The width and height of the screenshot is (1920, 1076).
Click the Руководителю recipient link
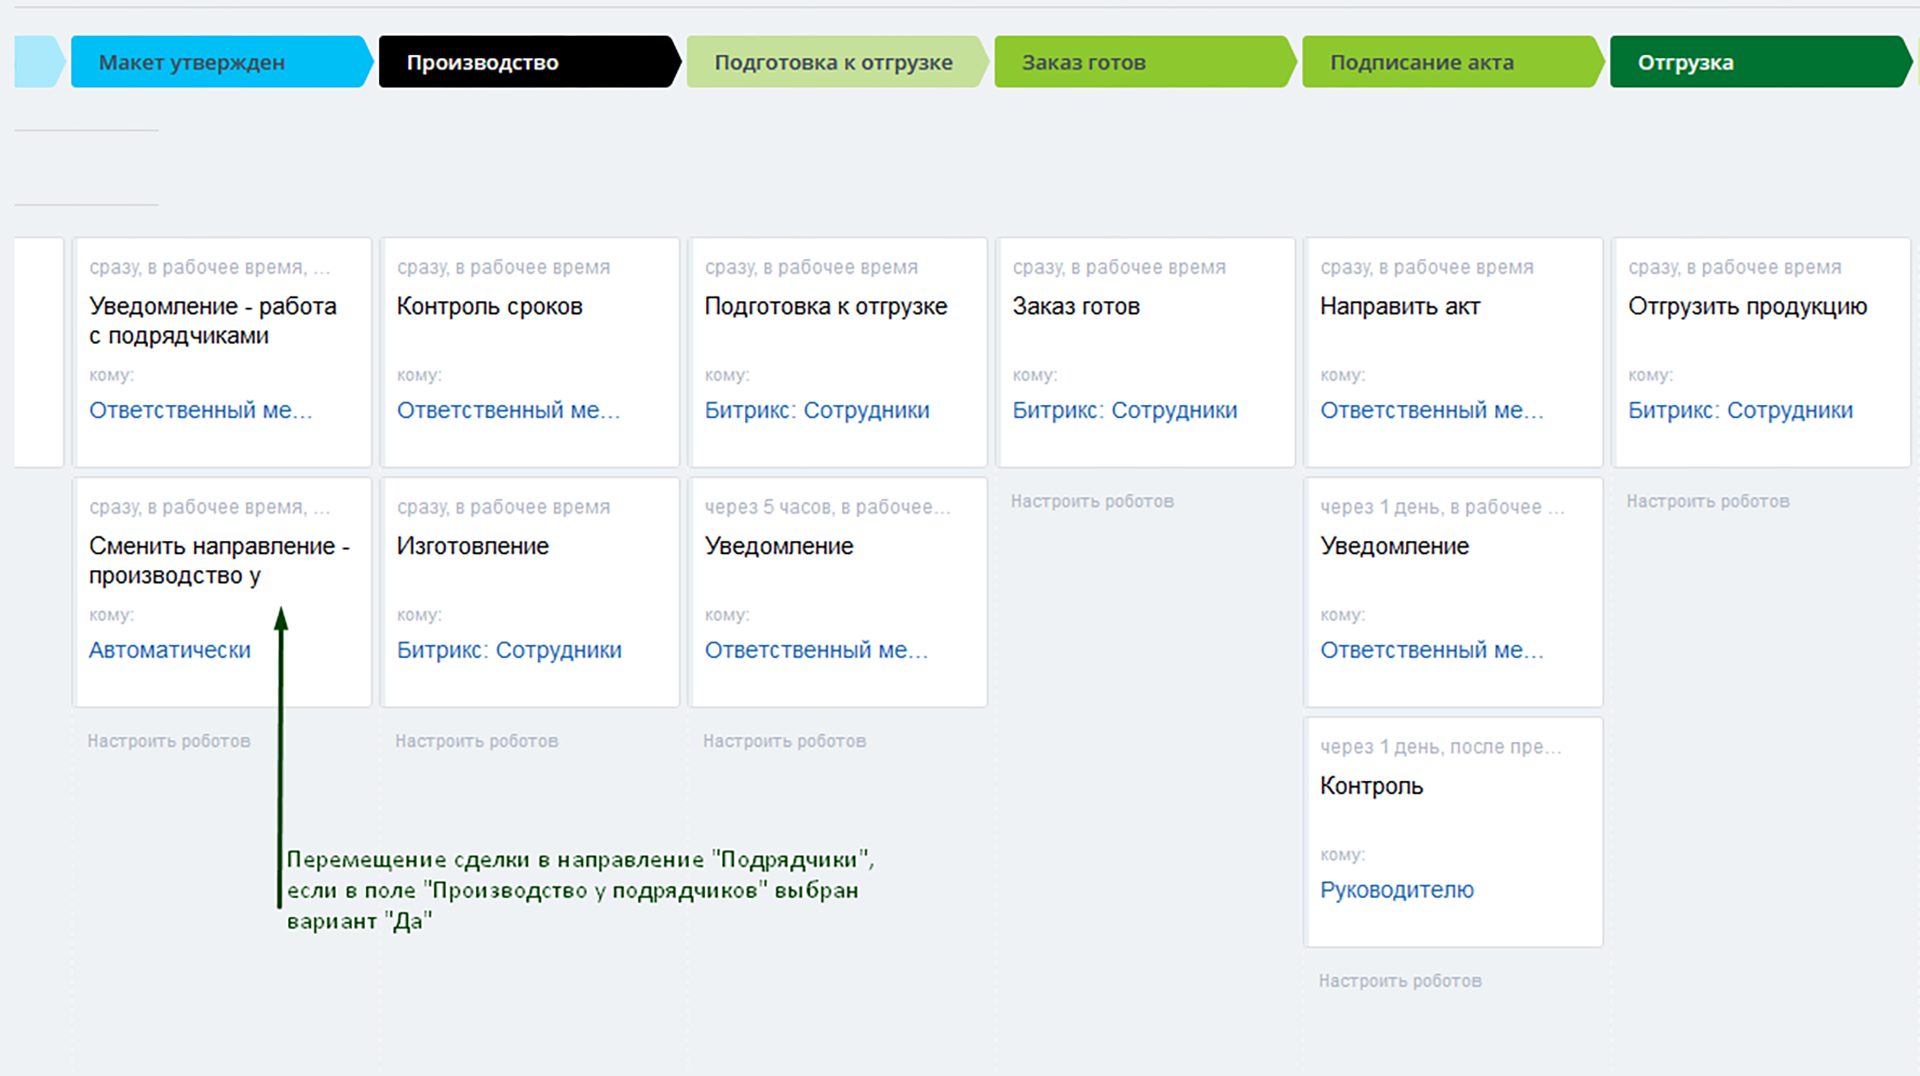pyautogui.click(x=1396, y=890)
